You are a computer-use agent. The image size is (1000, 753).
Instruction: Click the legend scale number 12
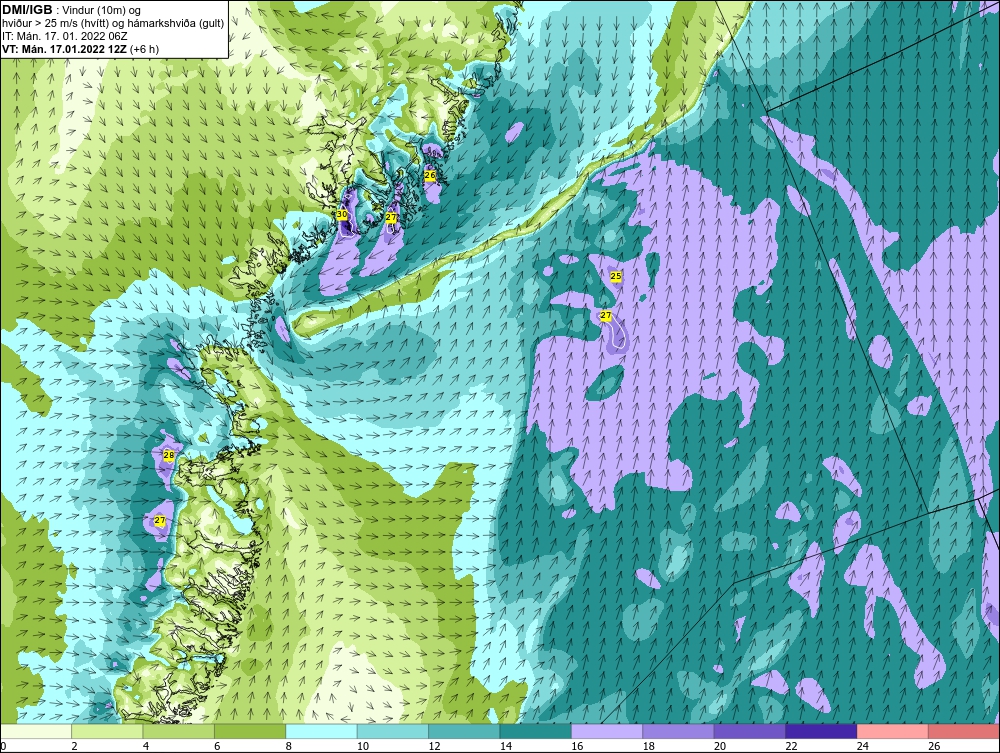click(x=434, y=747)
